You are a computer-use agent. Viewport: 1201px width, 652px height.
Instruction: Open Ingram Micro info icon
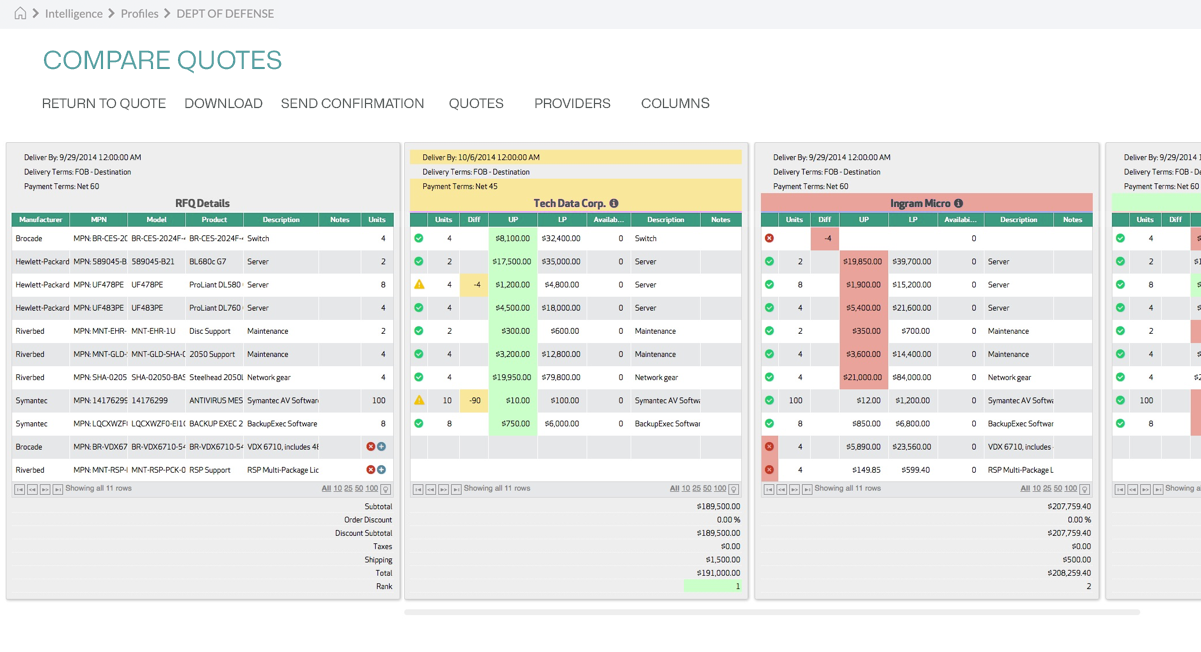tap(958, 204)
